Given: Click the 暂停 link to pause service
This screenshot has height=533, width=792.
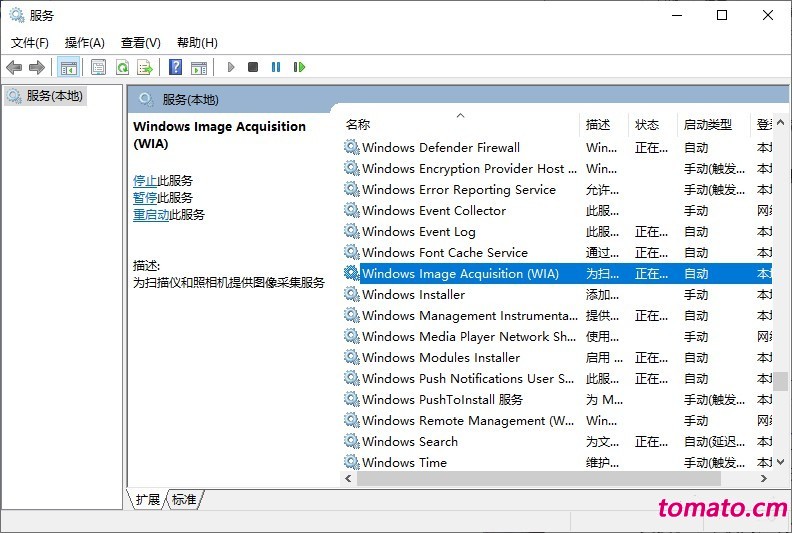Looking at the screenshot, I should point(145,198).
